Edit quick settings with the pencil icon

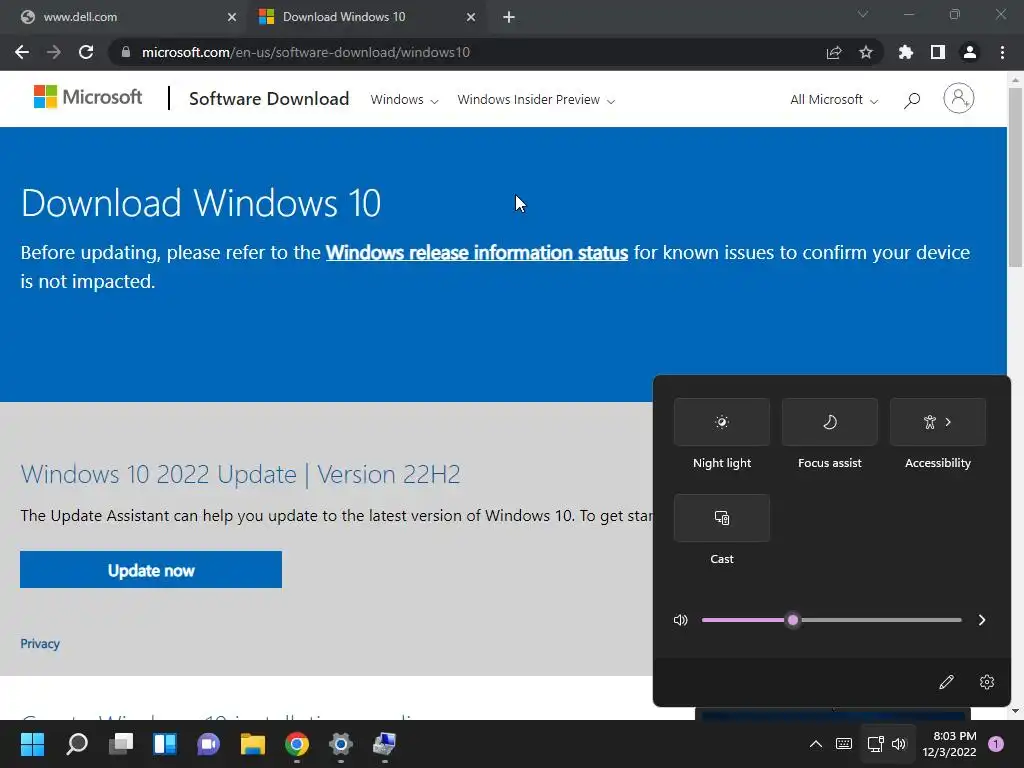click(946, 682)
